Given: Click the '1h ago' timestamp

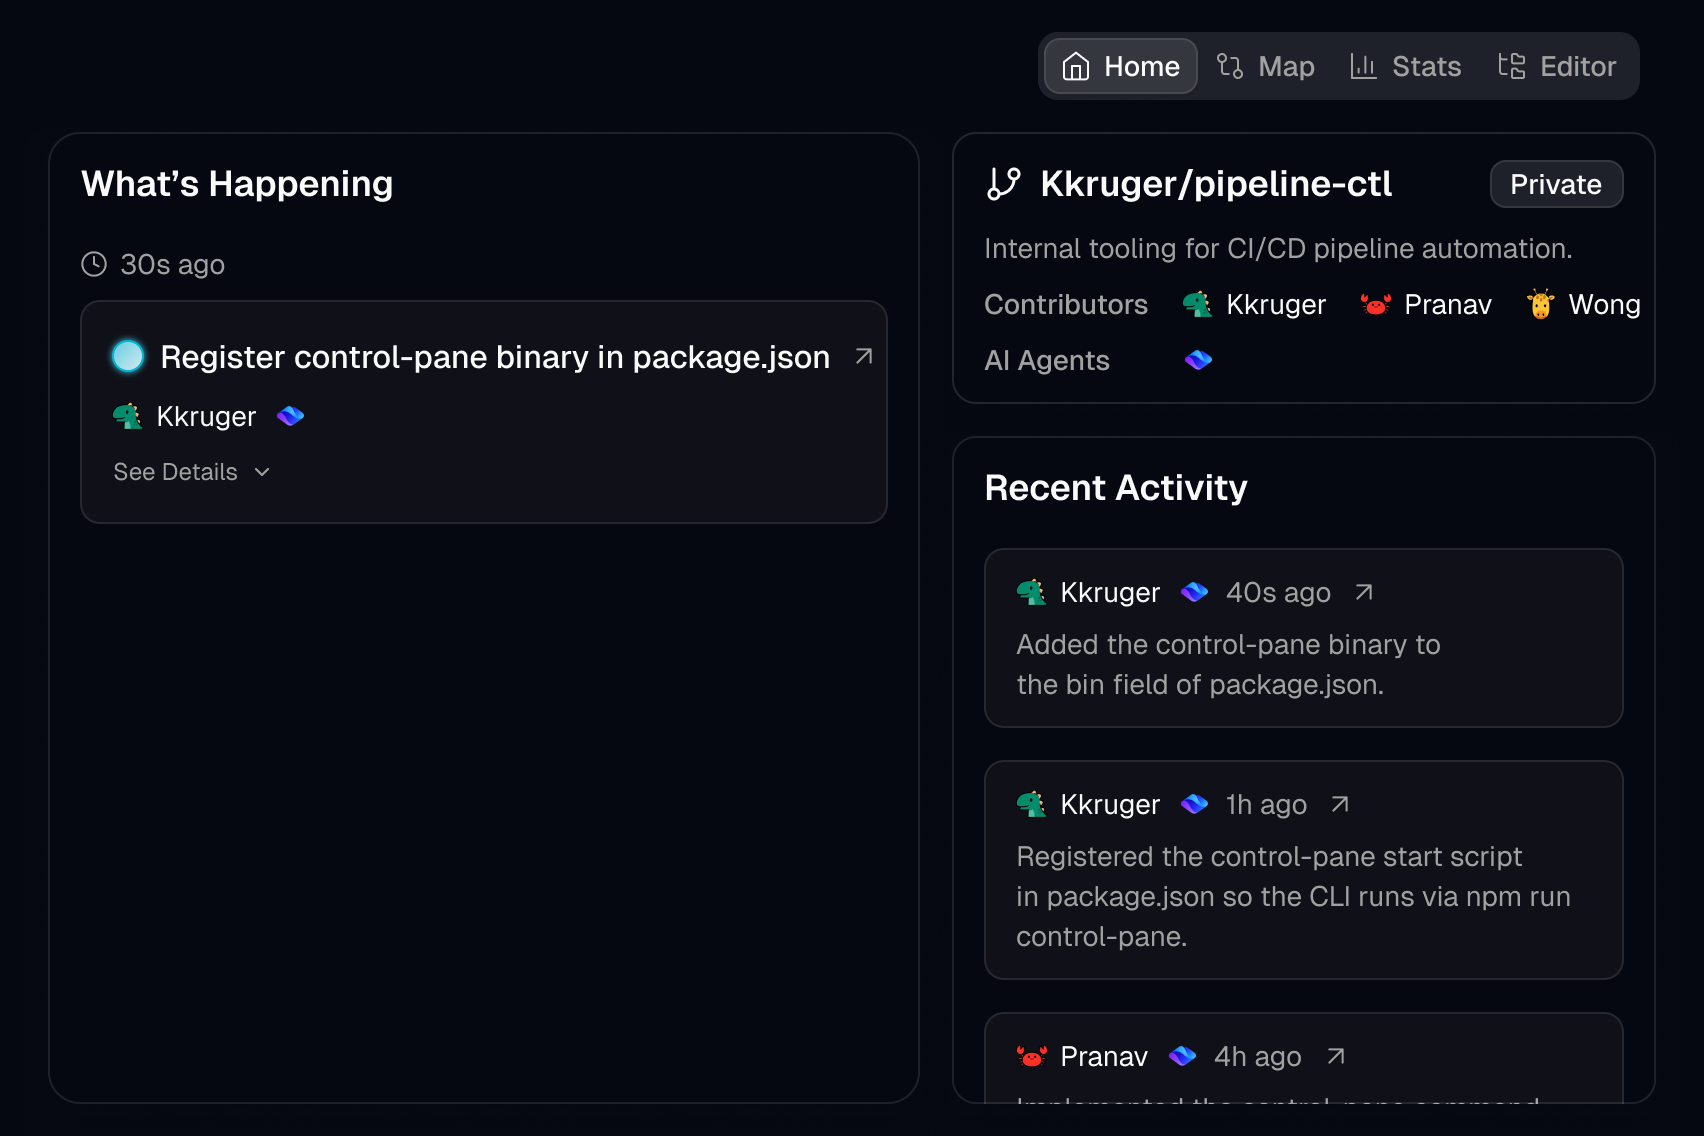Looking at the screenshot, I should (x=1266, y=804).
